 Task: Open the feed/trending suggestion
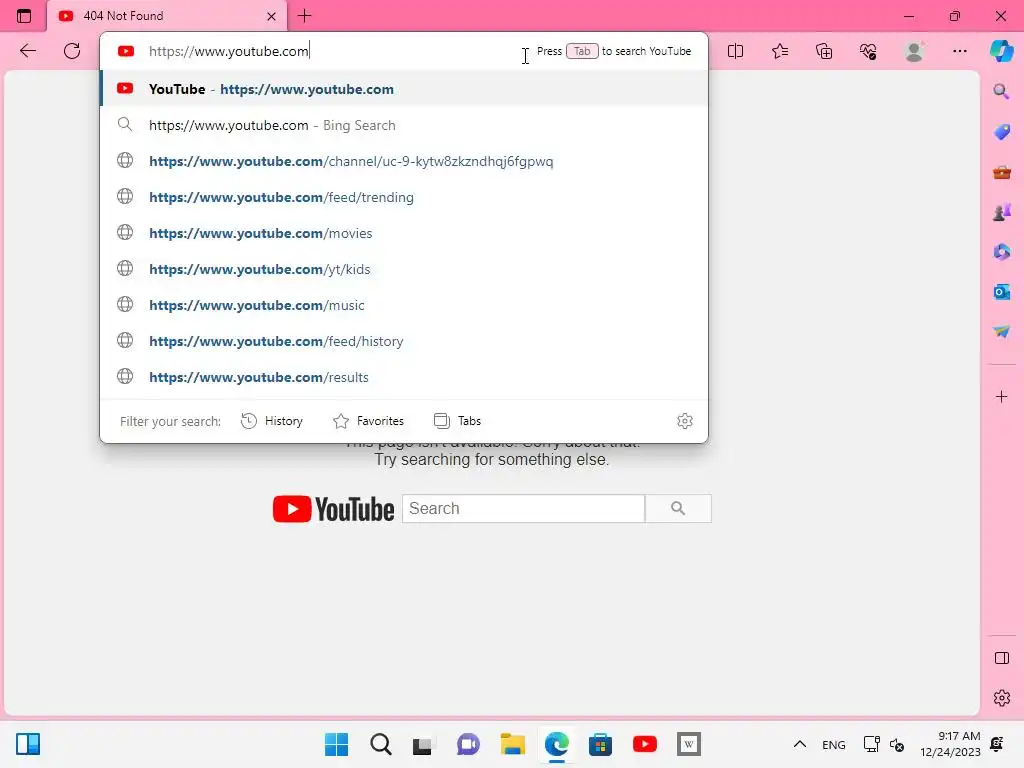coord(404,197)
